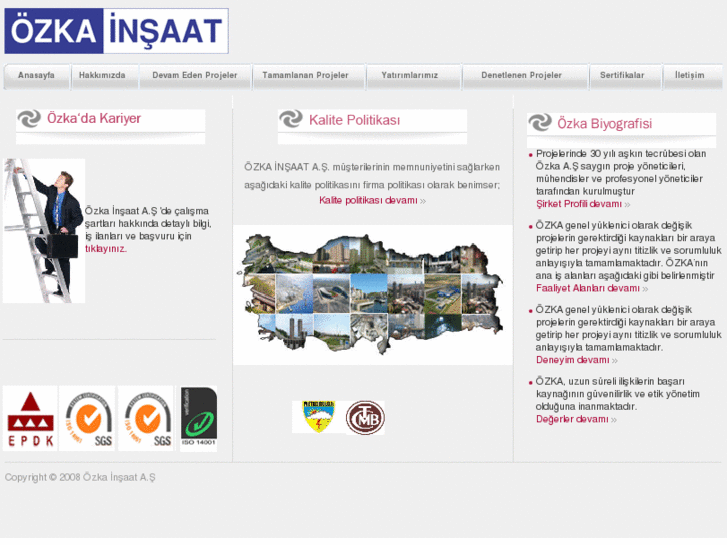Click text 'ÖZKA, uzun süreli ilişkilerin başarı'

pyautogui.click(x=610, y=382)
